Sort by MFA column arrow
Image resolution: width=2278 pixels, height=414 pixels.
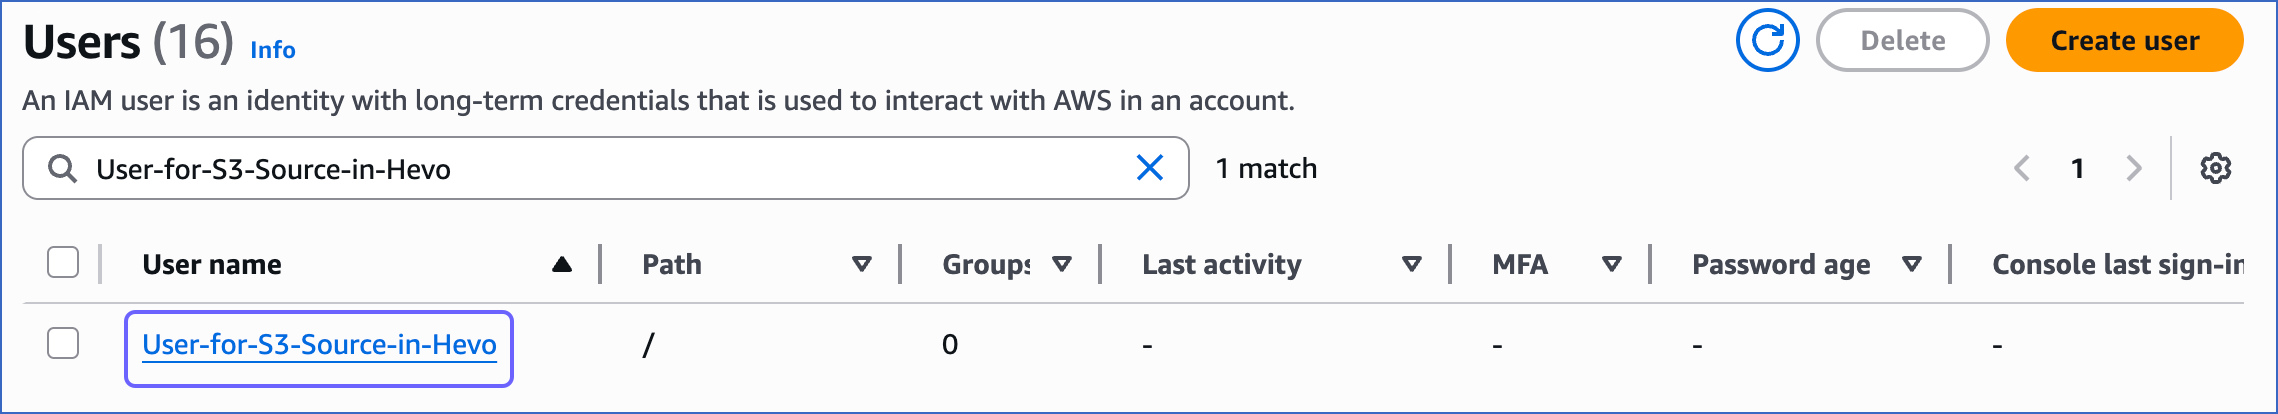[x=1611, y=264]
